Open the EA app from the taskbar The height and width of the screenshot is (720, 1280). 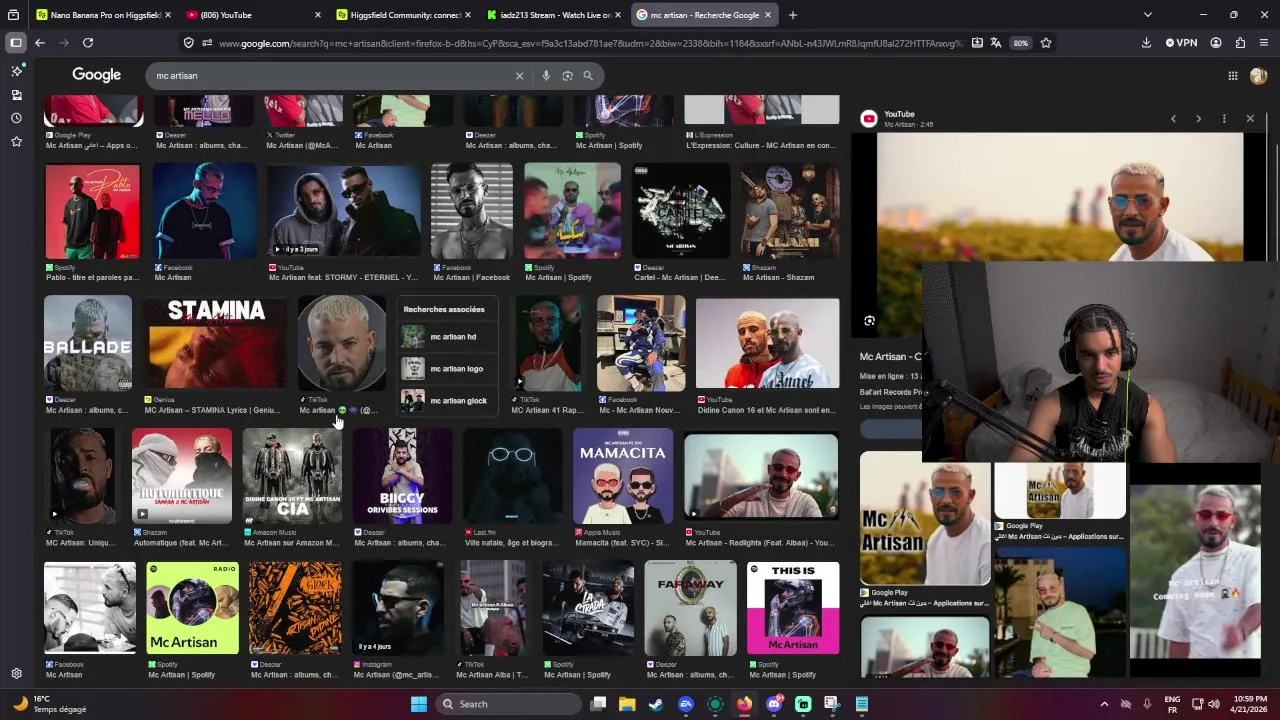point(685,704)
